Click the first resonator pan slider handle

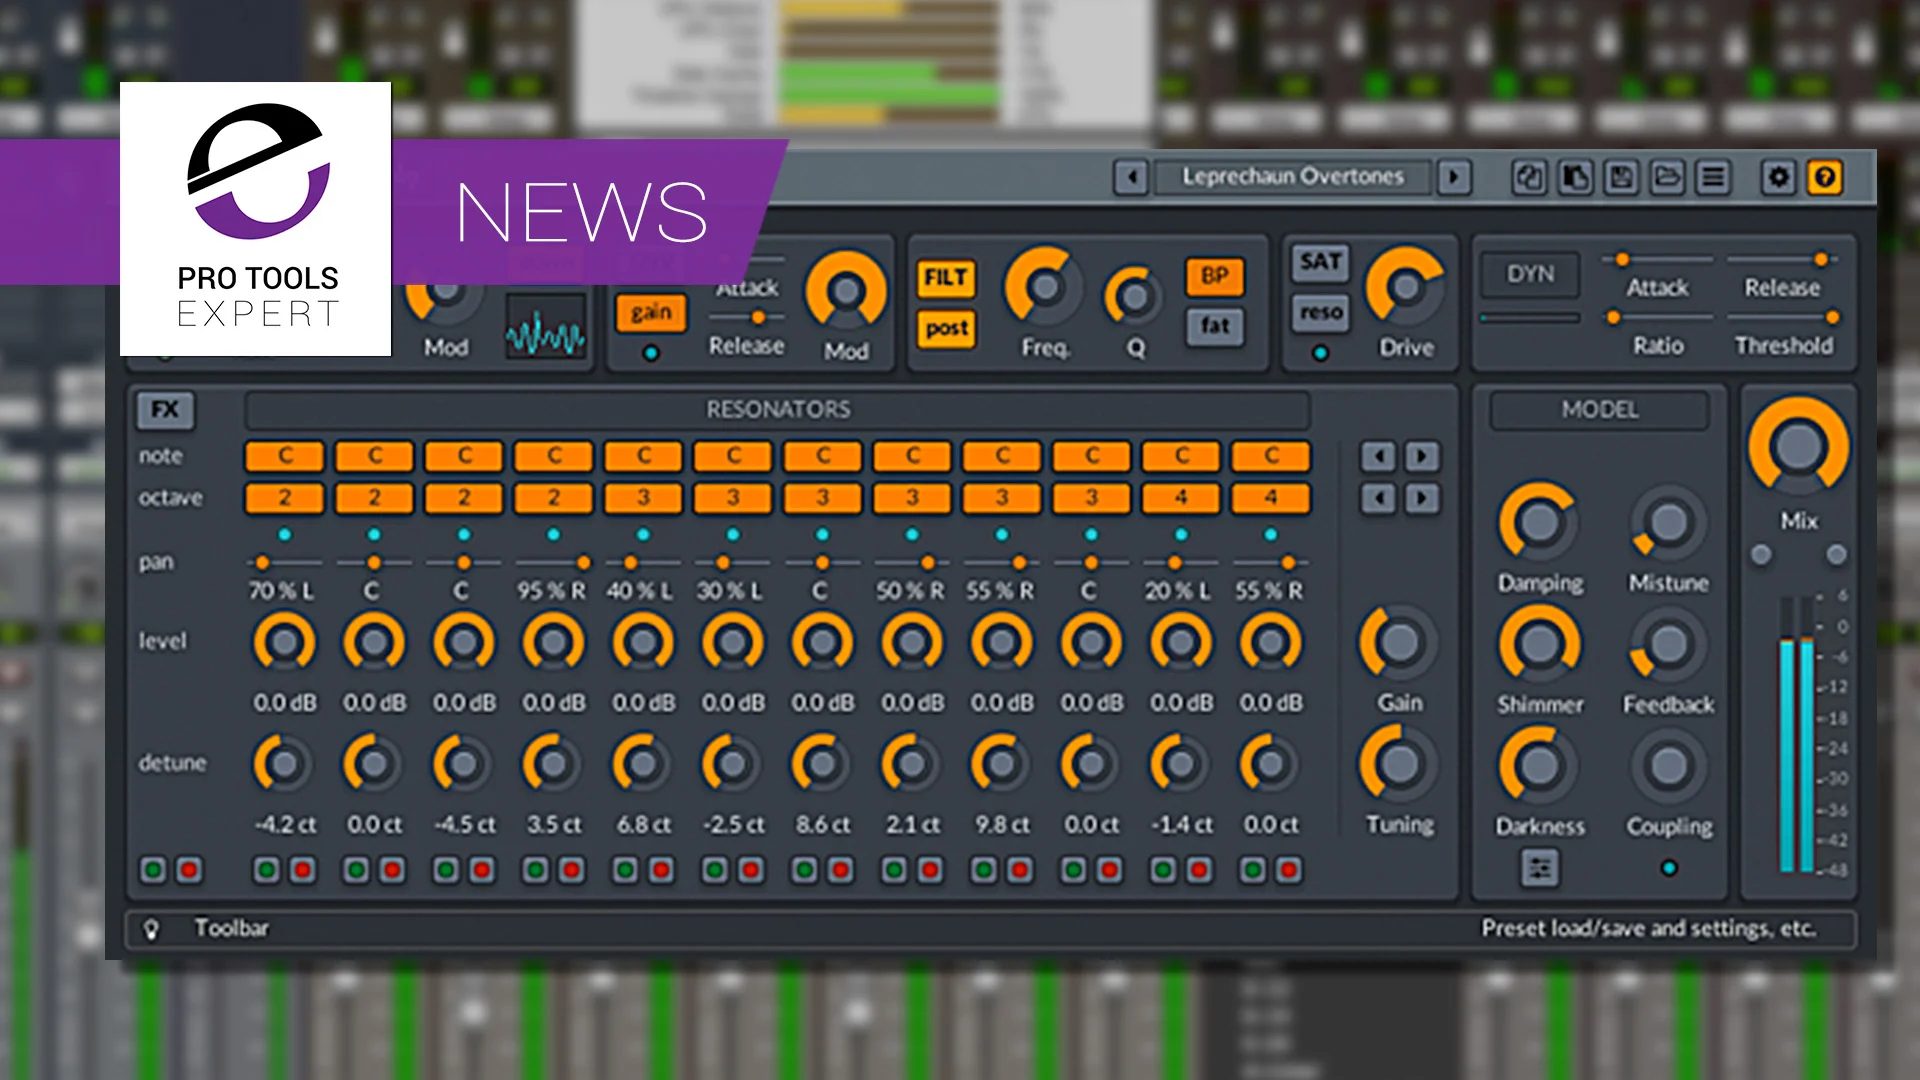click(262, 563)
